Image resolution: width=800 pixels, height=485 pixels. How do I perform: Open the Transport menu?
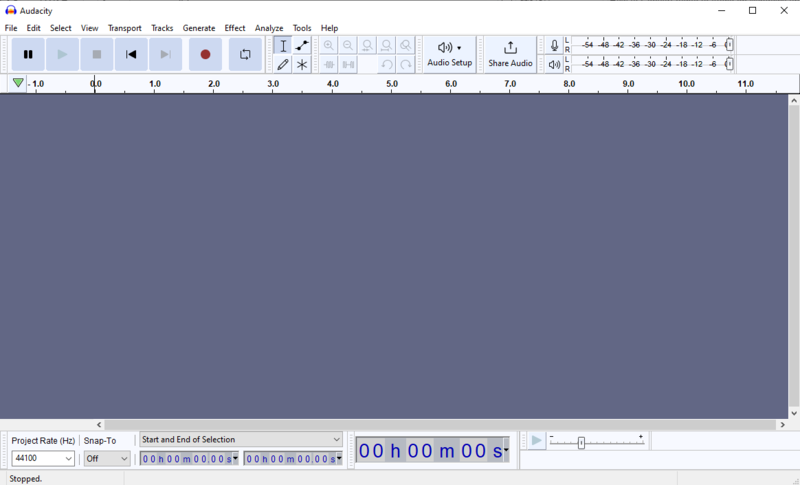click(124, 28)
